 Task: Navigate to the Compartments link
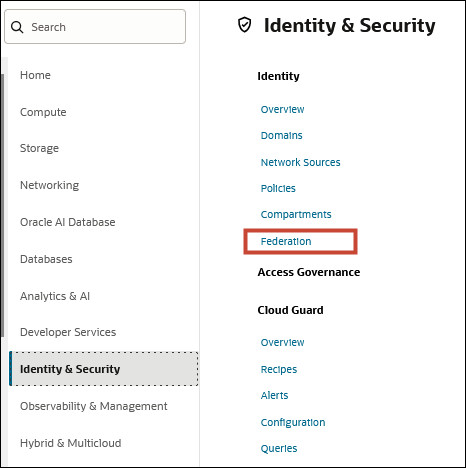(x=296, y=214)
